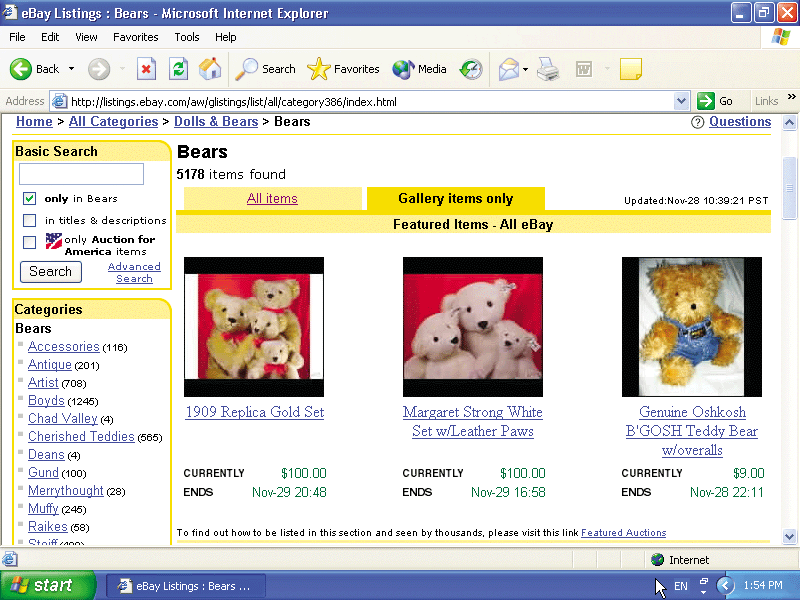Click the Basic Search text field
This screenshot has width=800, height=600.
(82, 174)
